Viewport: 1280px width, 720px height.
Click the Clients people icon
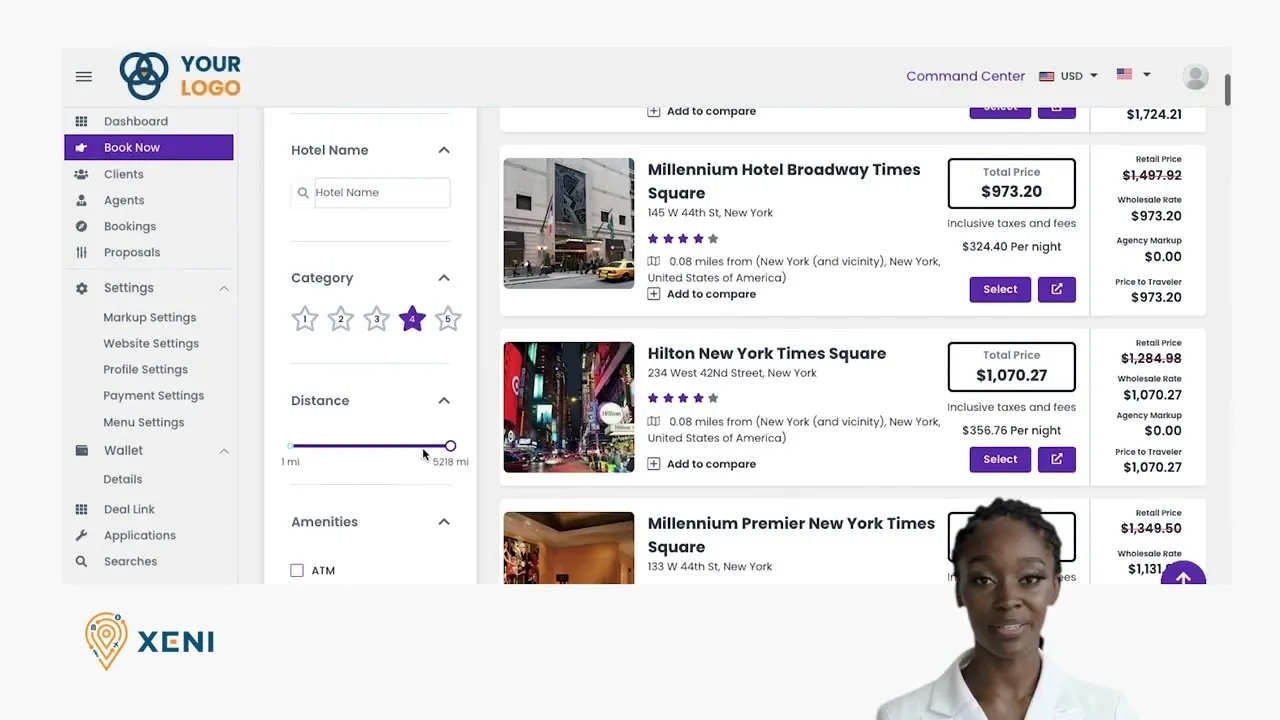click(x=82, y=174)
